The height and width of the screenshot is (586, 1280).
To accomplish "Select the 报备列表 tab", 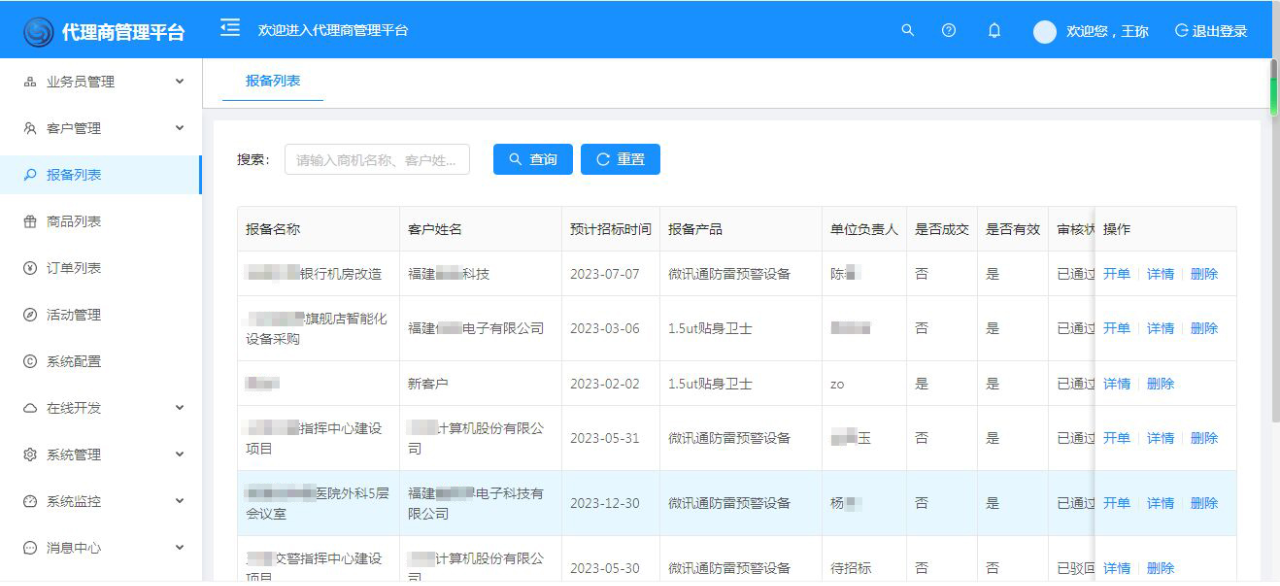I will coord(273,81).
